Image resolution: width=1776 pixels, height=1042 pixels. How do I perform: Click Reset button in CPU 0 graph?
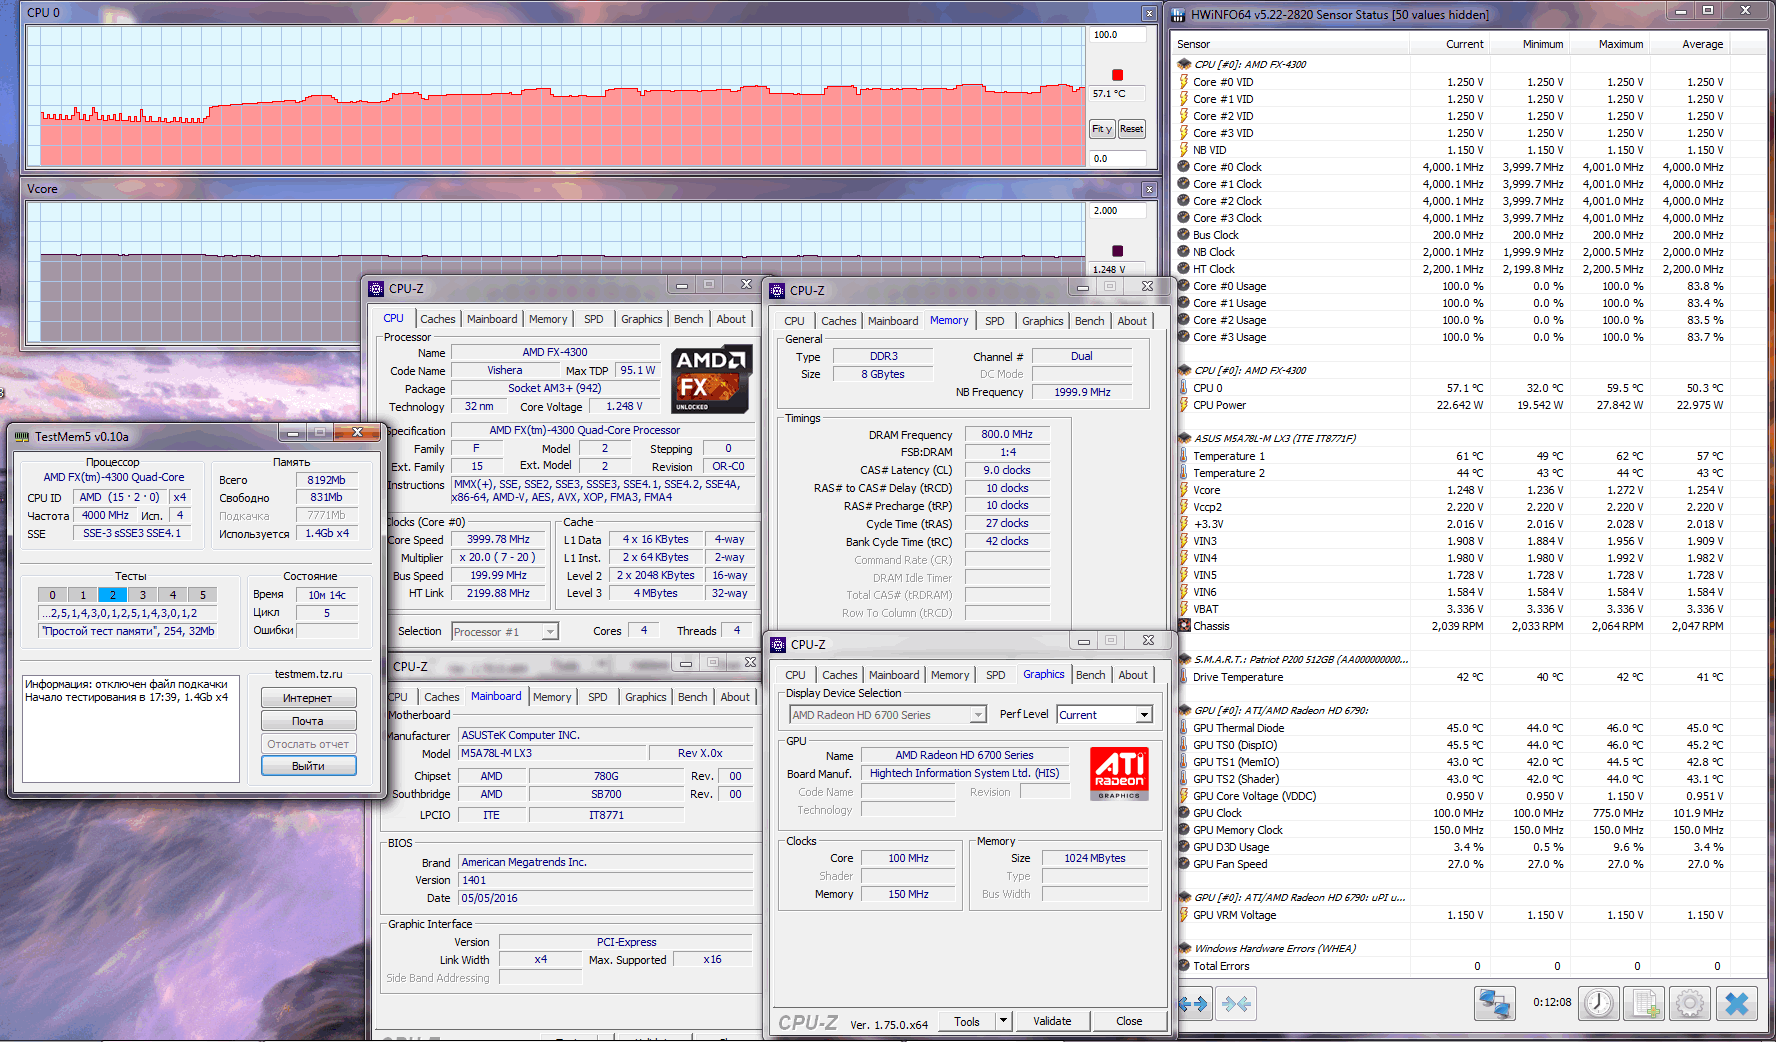click(1131, 129)
